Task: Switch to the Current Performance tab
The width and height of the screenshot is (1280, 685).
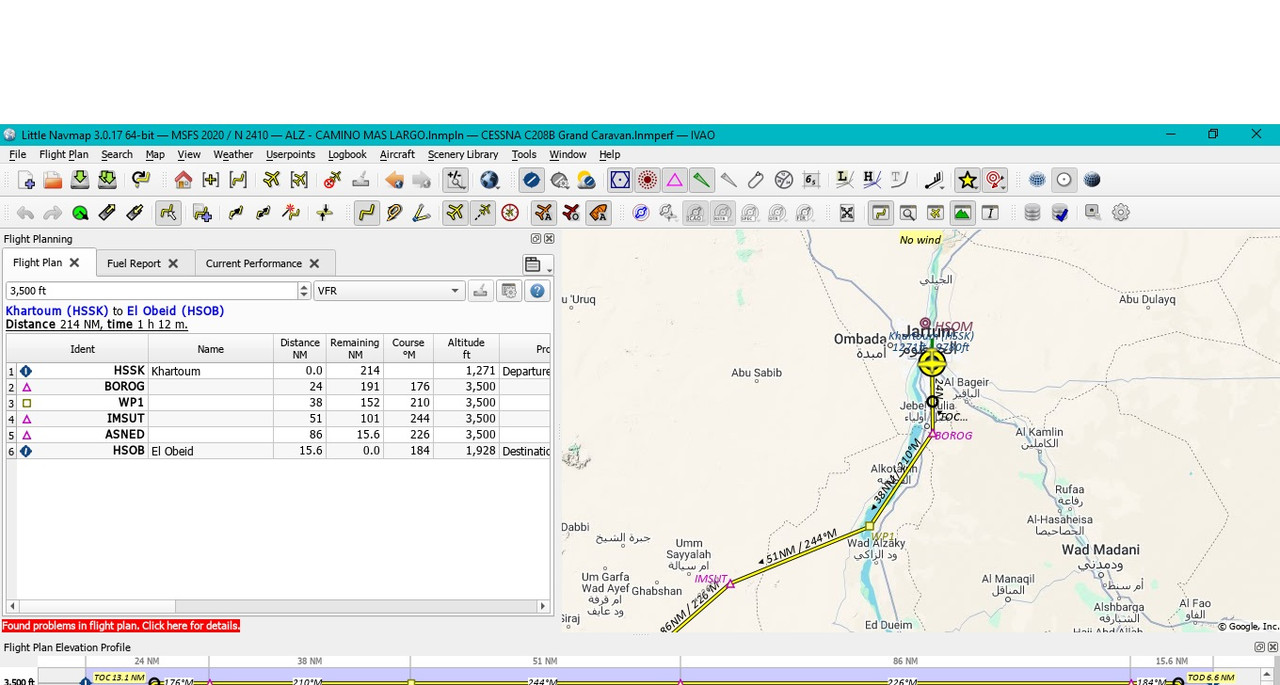Action: [x=253, y=264]
